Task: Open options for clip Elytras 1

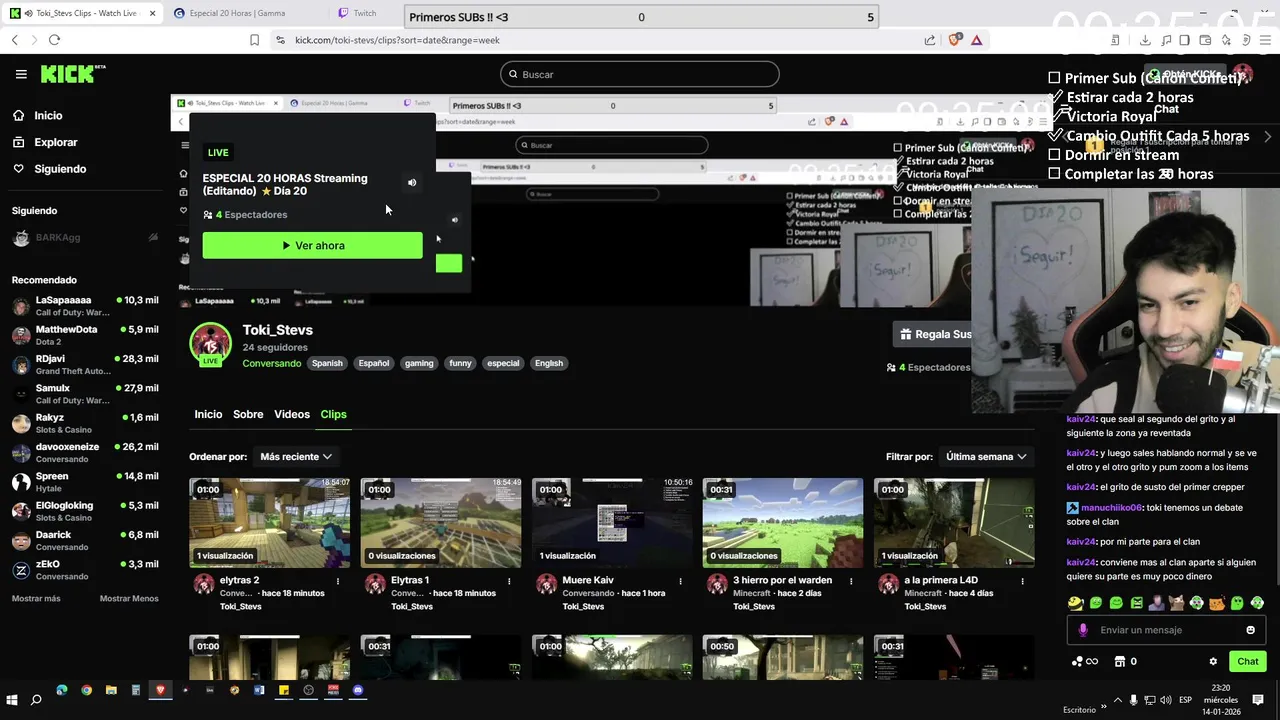Action: (509, 581)
